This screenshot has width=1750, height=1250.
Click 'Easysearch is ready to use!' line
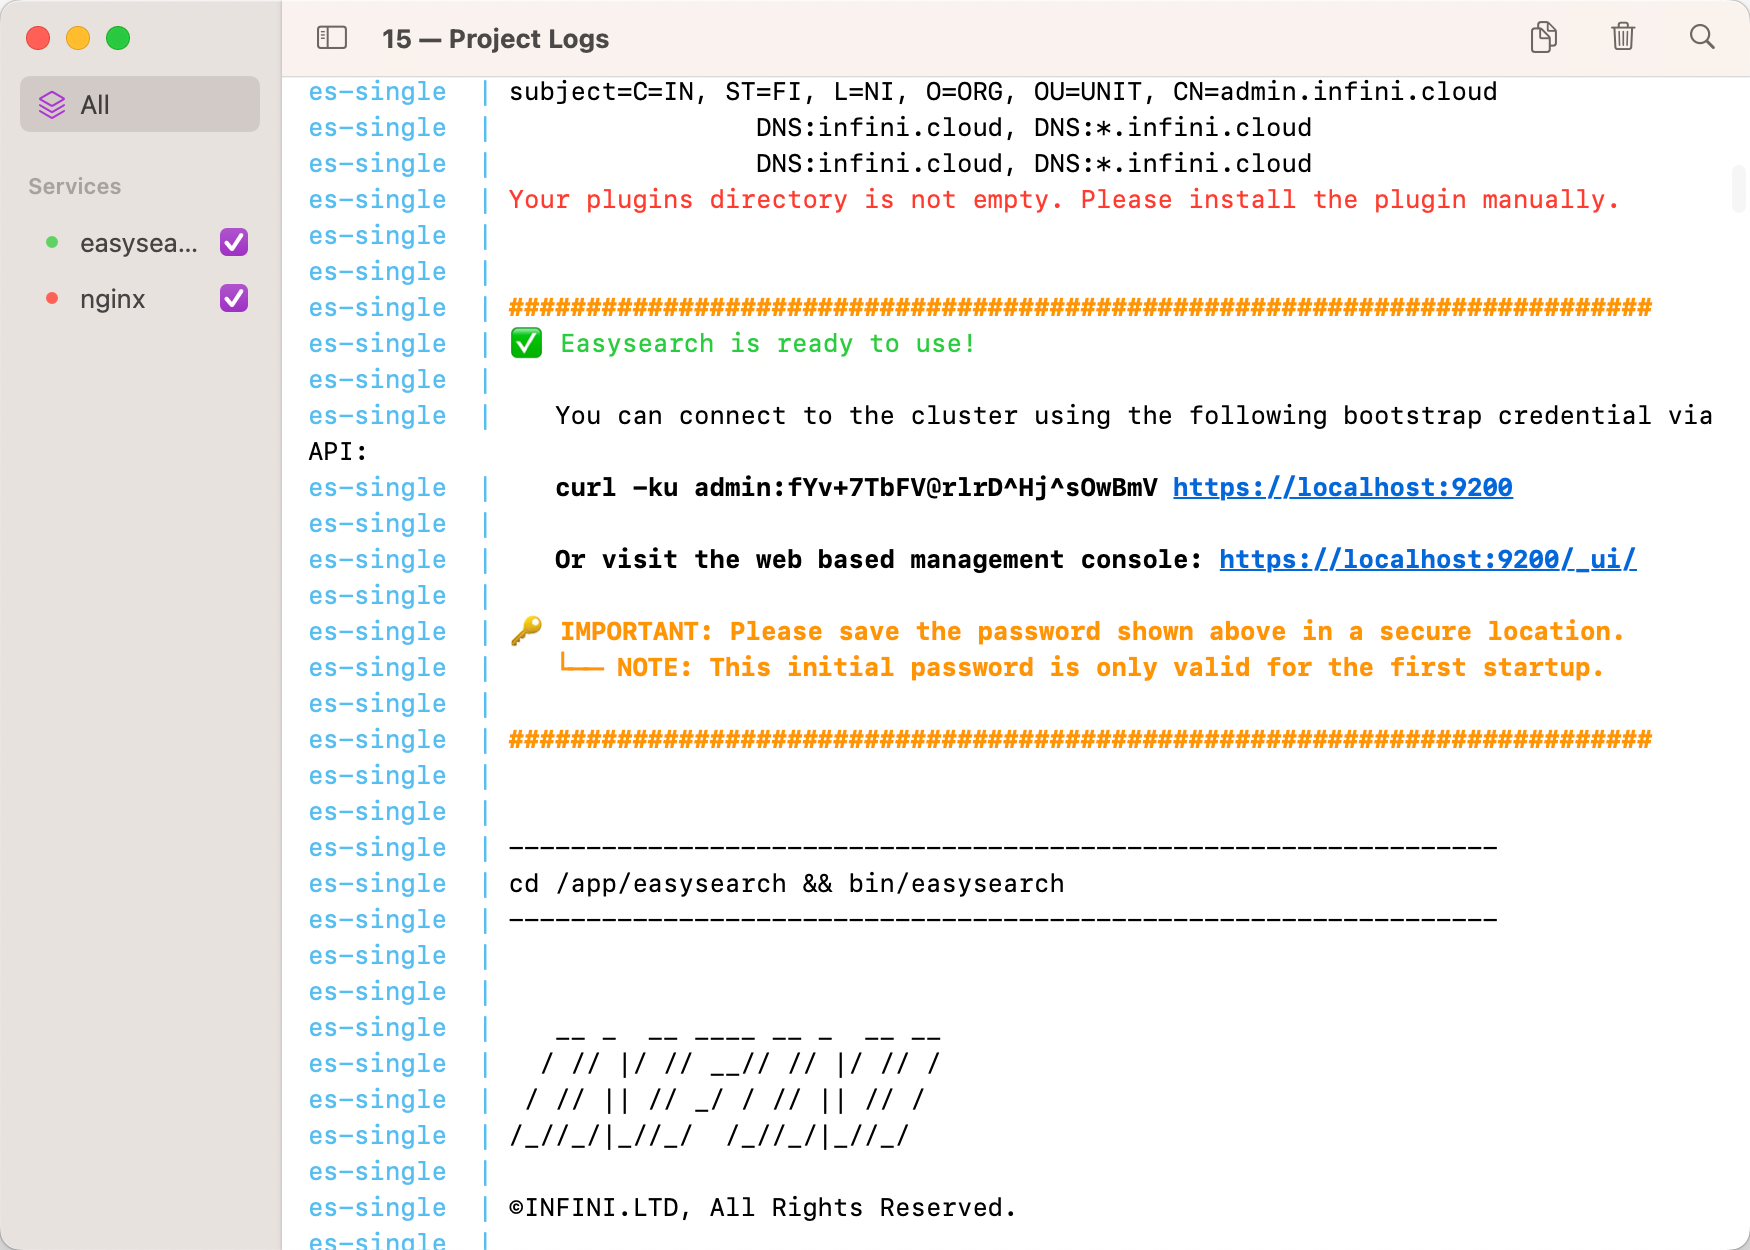pos(767,343)
